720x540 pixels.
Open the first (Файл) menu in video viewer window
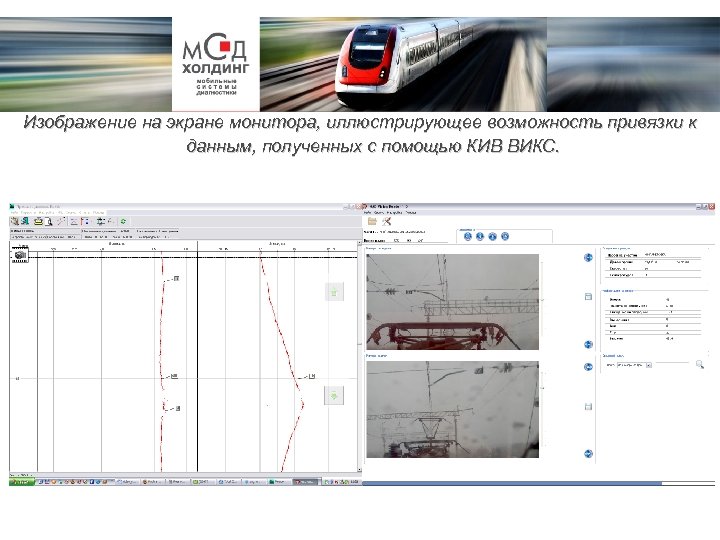[x=367, y=213]
